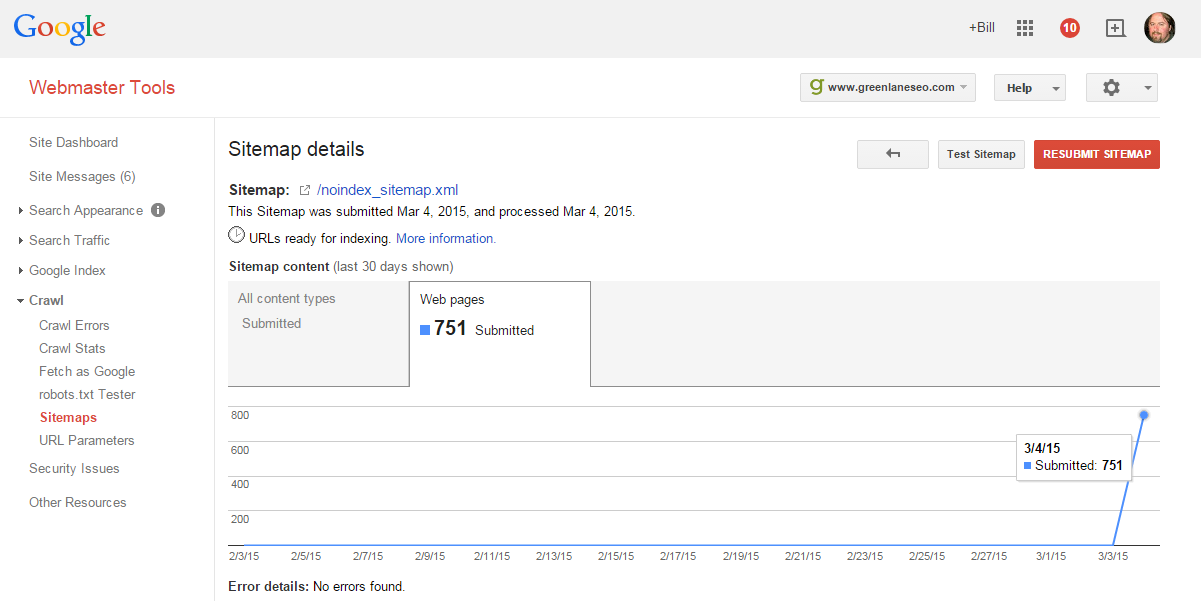Open Fetch as Google
The image size is (1201, 605).
pos(87,371)
